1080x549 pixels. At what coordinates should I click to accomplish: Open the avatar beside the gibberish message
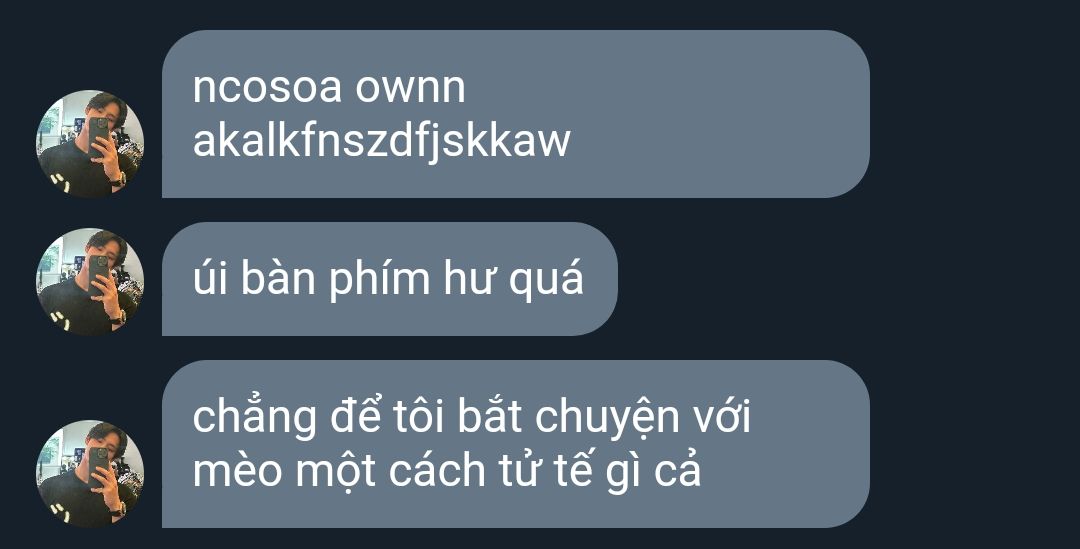90,144
